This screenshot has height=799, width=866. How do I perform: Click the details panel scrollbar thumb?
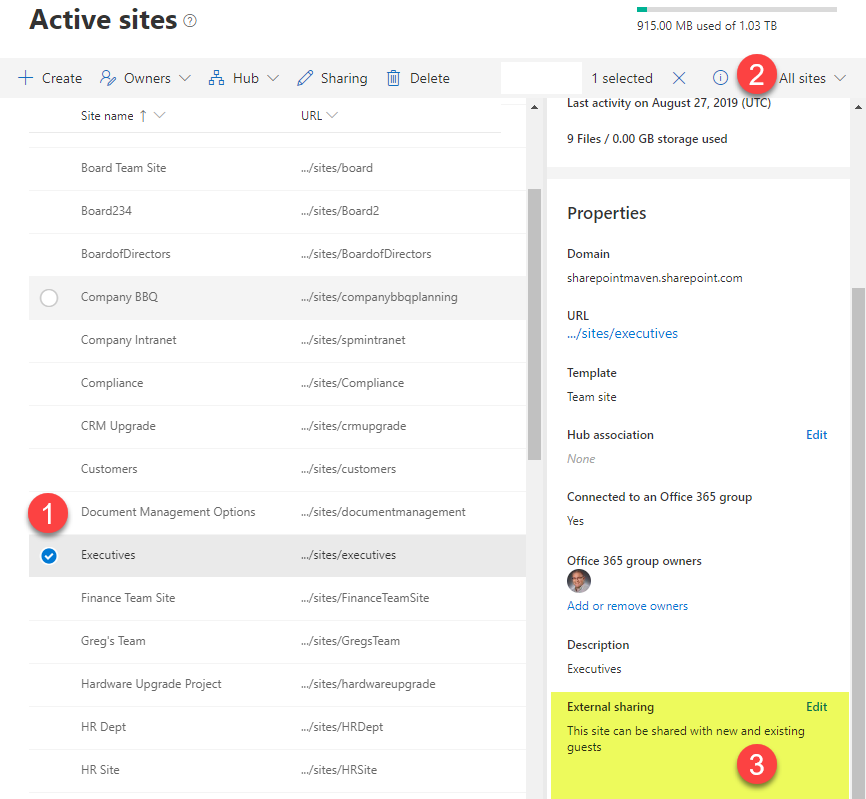(858, 543)
